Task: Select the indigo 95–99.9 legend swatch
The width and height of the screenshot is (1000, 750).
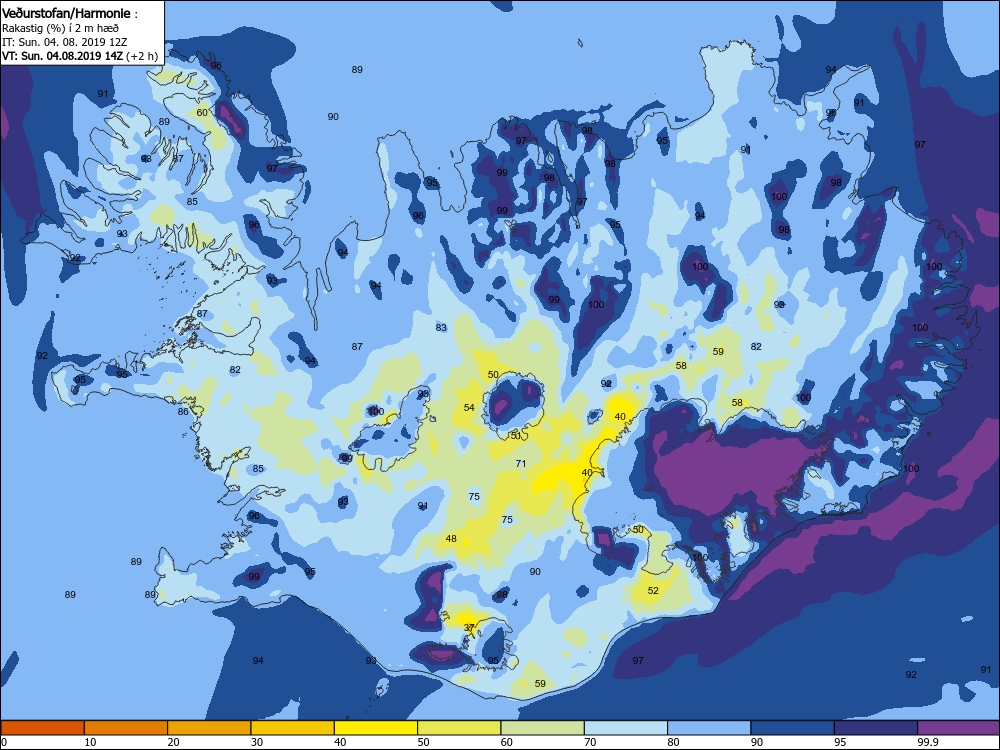Action: click(876, 728)
